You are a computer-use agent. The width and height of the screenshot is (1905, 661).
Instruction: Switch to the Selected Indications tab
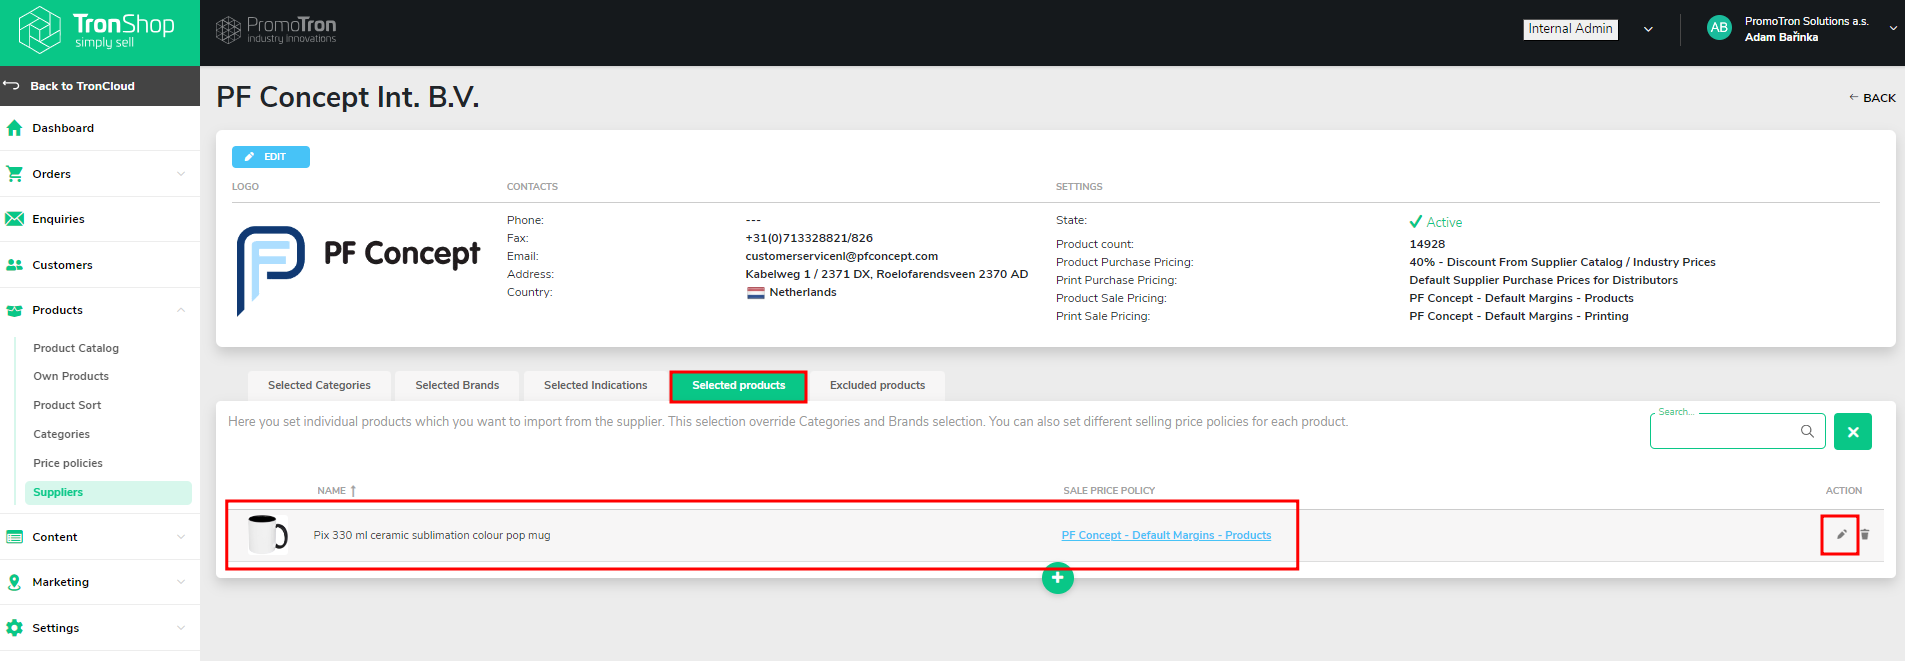tap(595, 386)
